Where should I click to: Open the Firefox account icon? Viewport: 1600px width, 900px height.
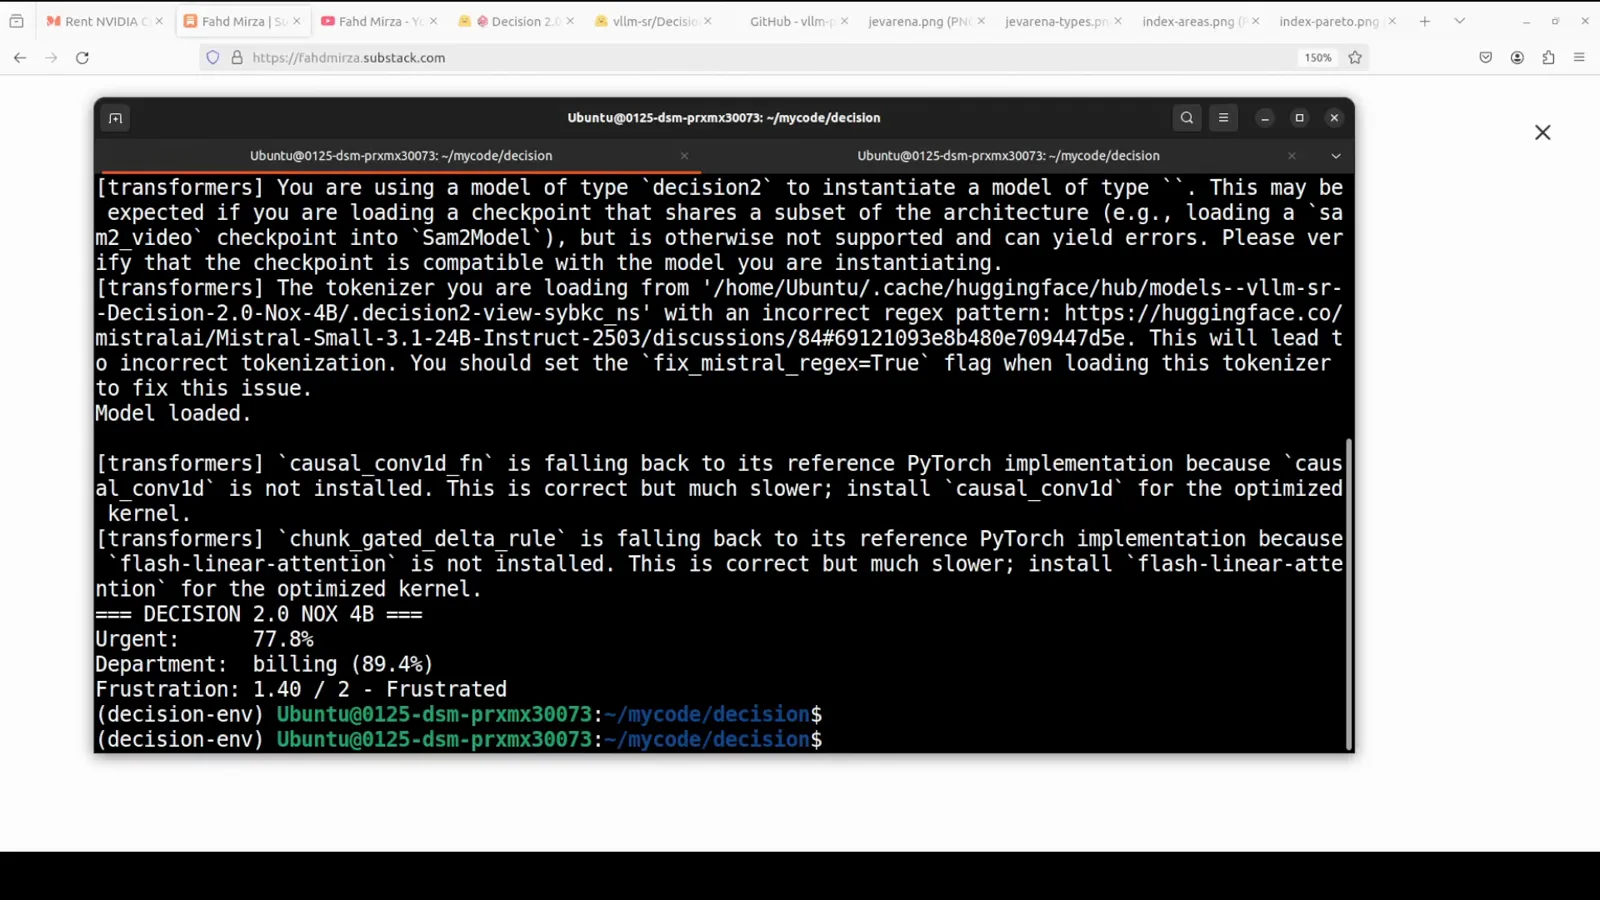(x=1517, y=58)
